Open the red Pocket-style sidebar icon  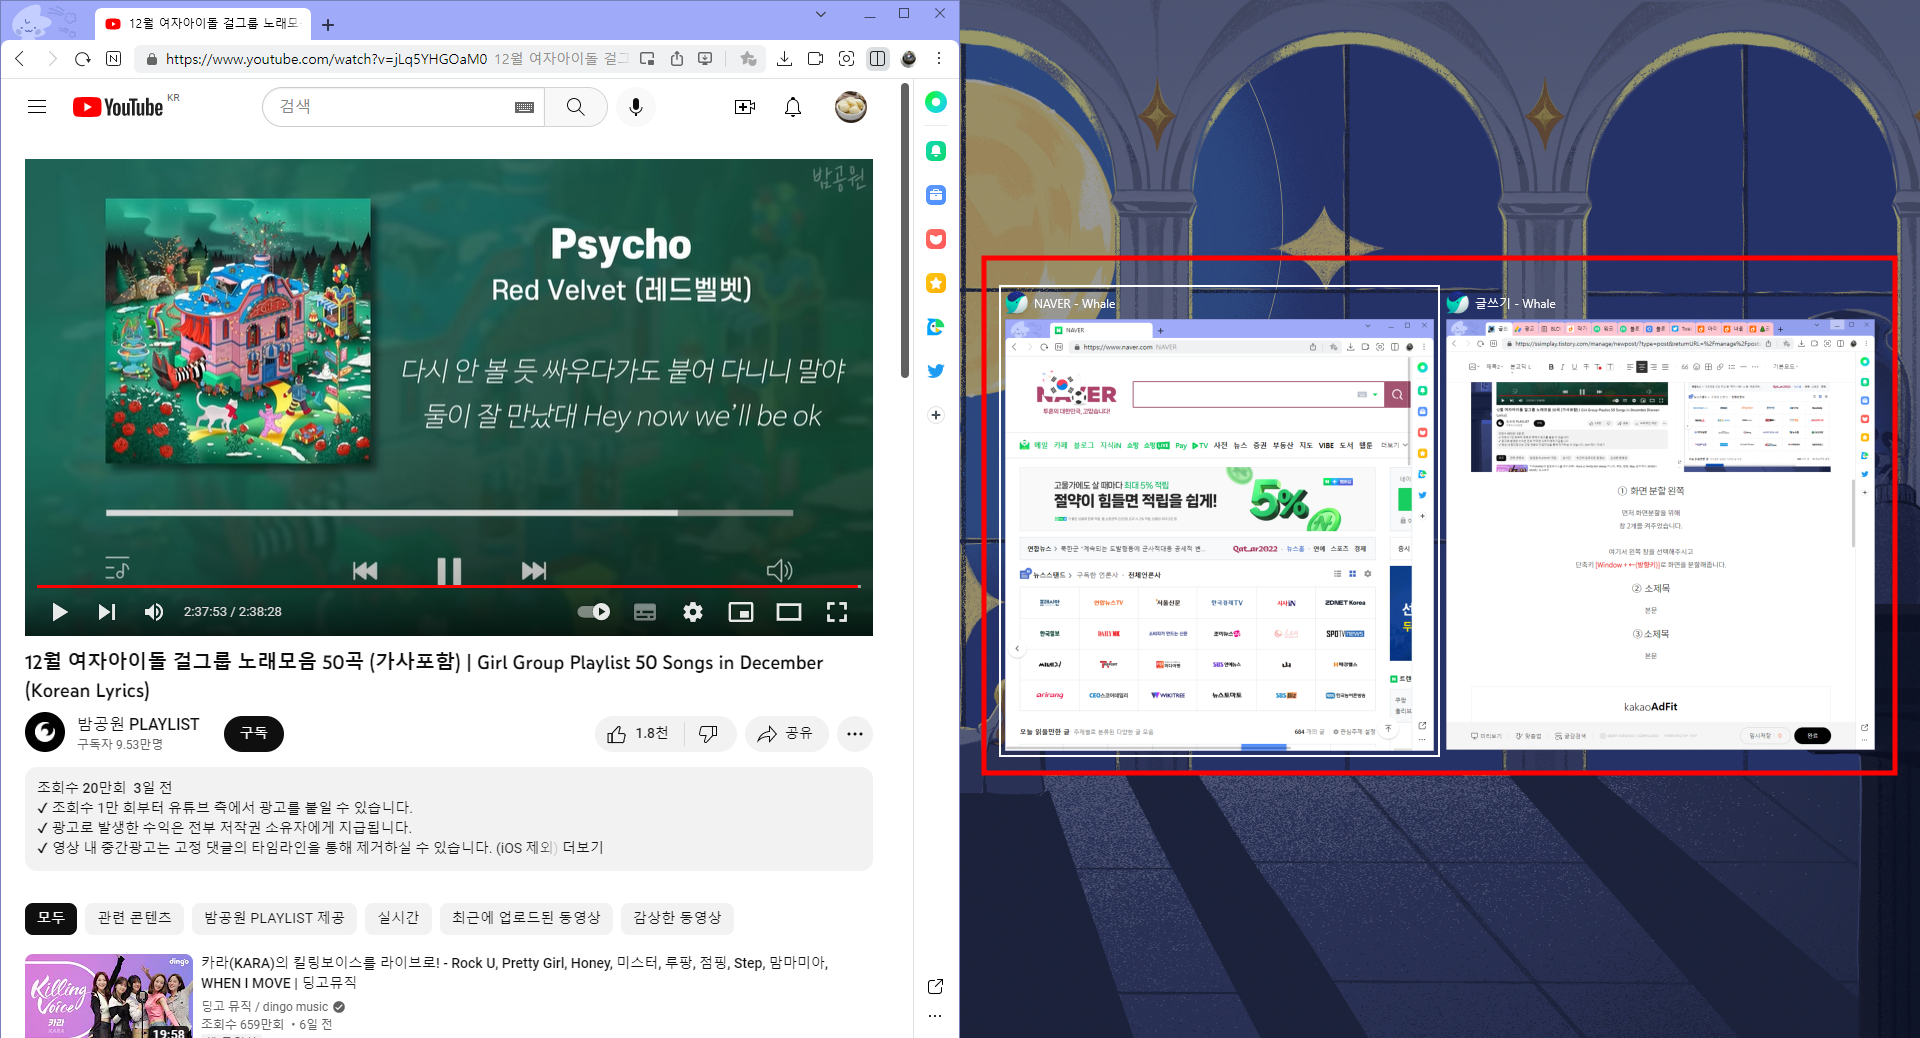click(936, 239)
